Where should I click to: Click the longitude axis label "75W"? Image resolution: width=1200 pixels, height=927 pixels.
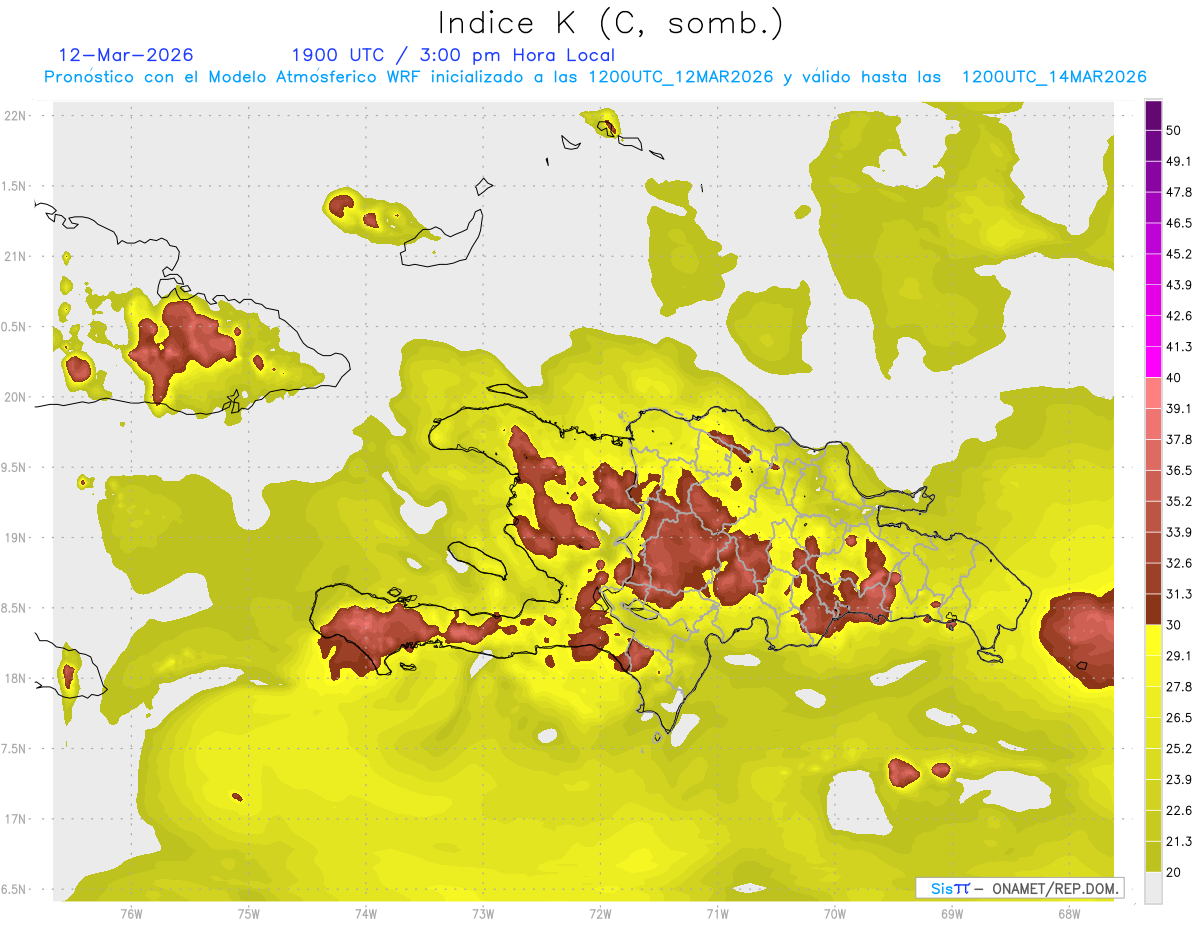click(x=248, y=913)
